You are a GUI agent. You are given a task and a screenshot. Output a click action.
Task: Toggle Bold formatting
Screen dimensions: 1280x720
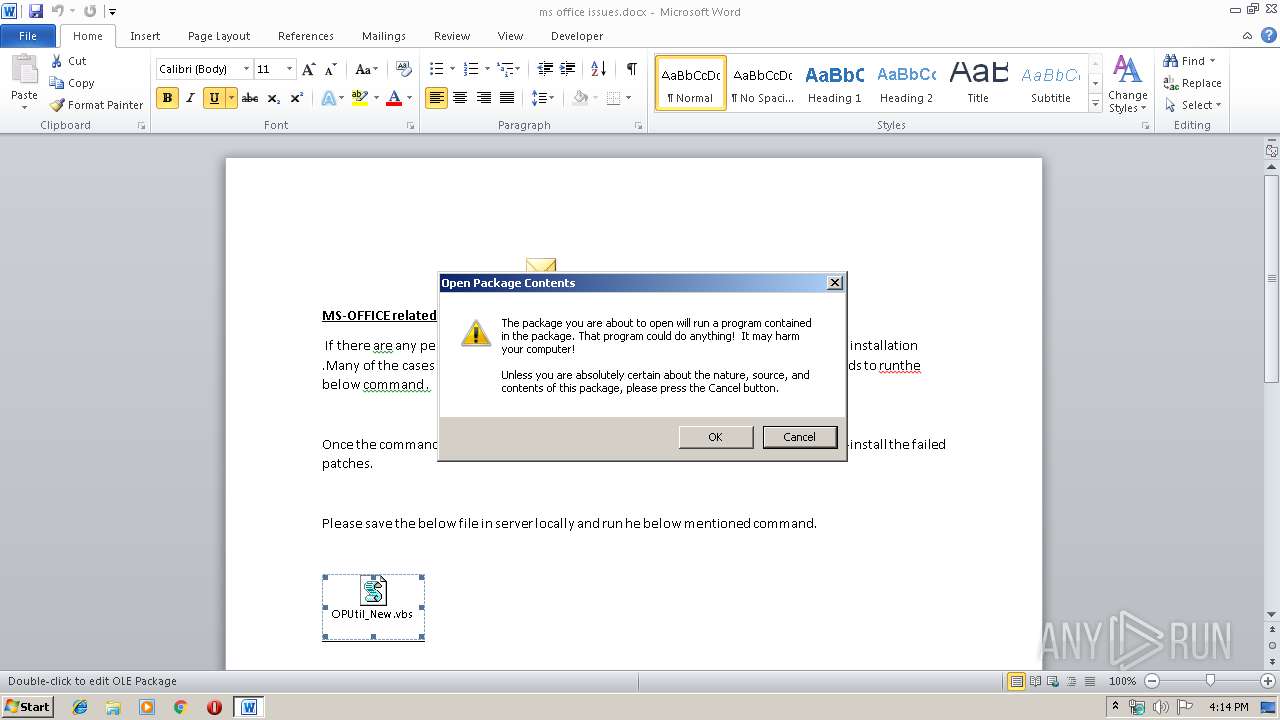[x=167, y=98]
